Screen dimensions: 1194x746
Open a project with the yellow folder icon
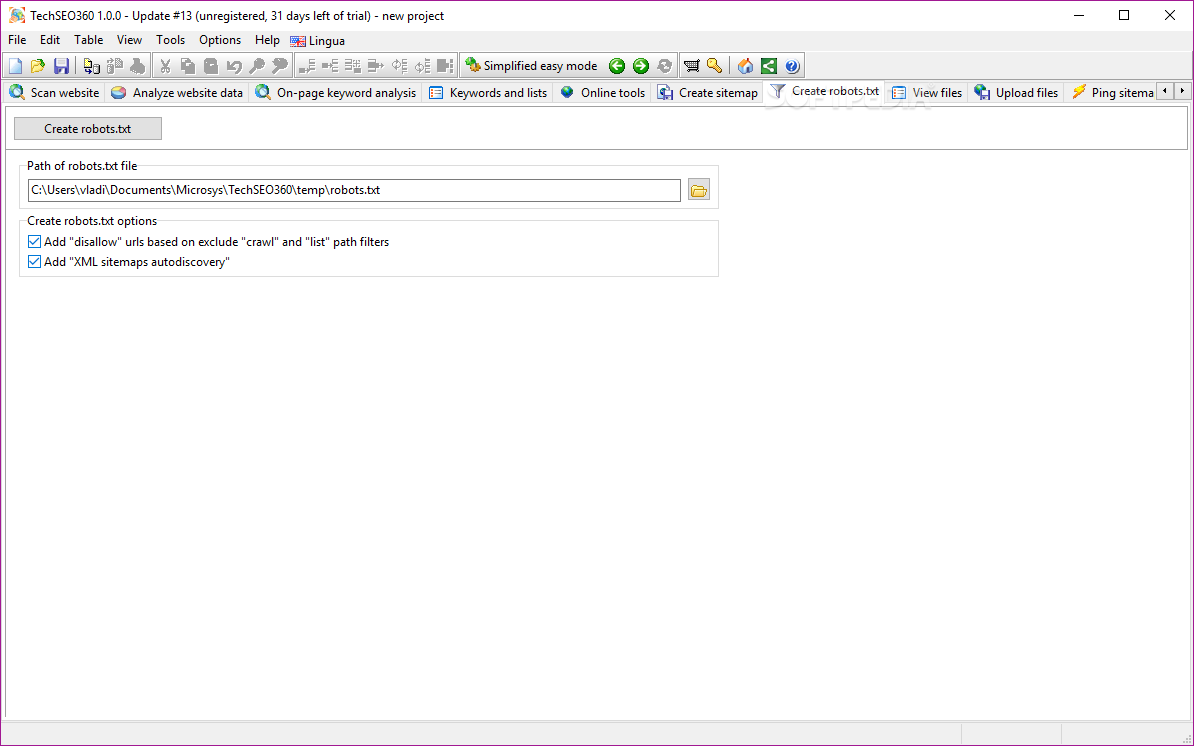pyautogui.click(x=38, y=66)
